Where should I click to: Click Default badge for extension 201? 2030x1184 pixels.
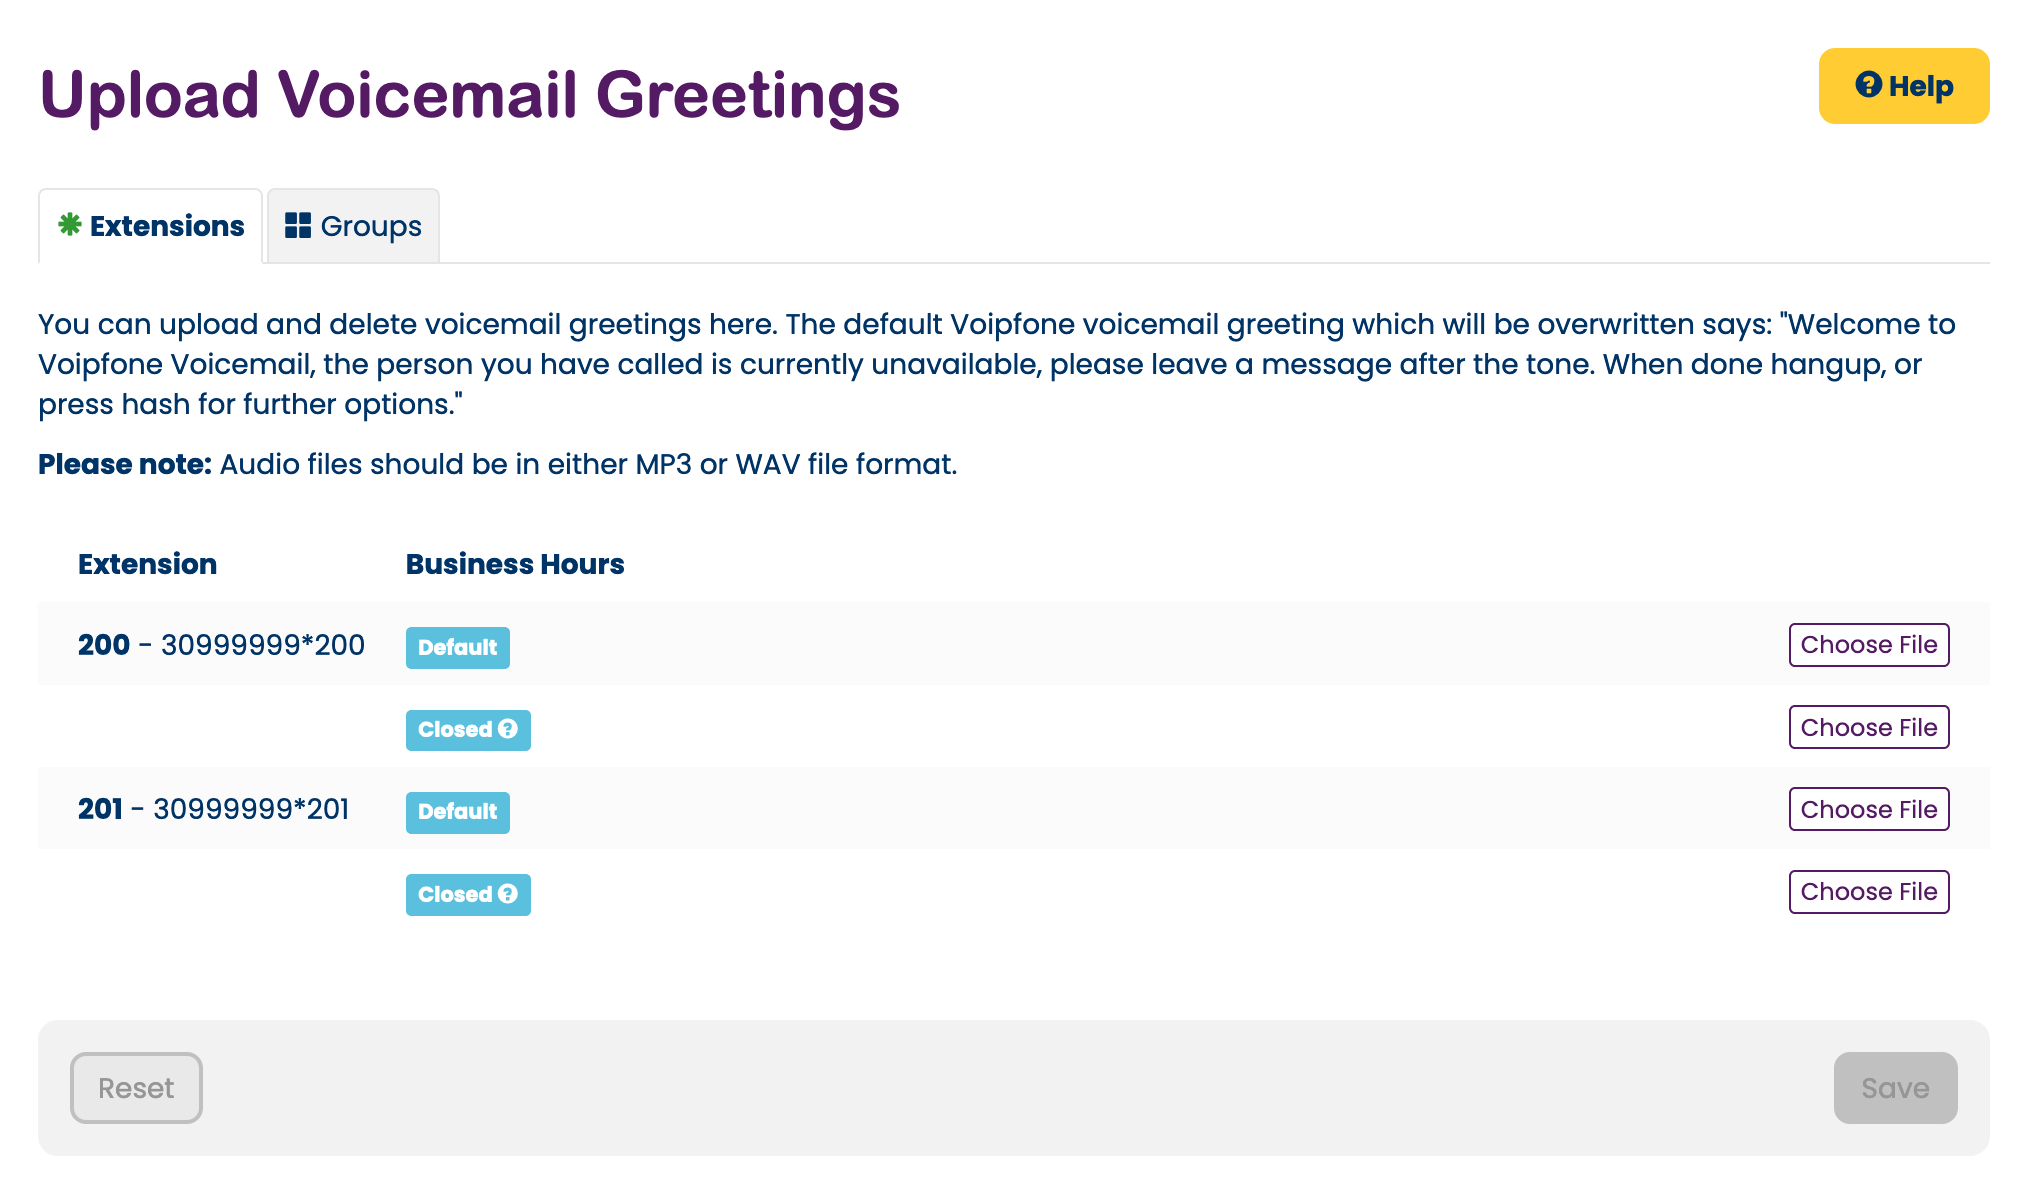(x=458, y=810)
